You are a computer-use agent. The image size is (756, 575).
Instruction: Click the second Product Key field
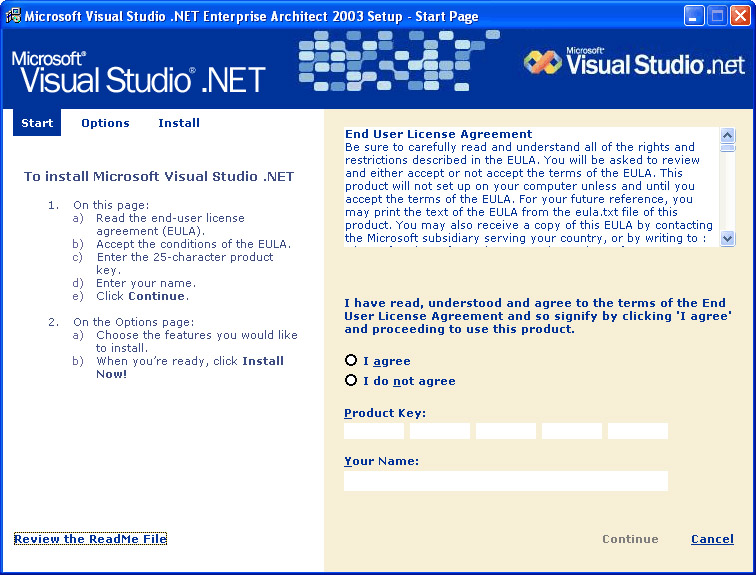[x=440, y=431]
